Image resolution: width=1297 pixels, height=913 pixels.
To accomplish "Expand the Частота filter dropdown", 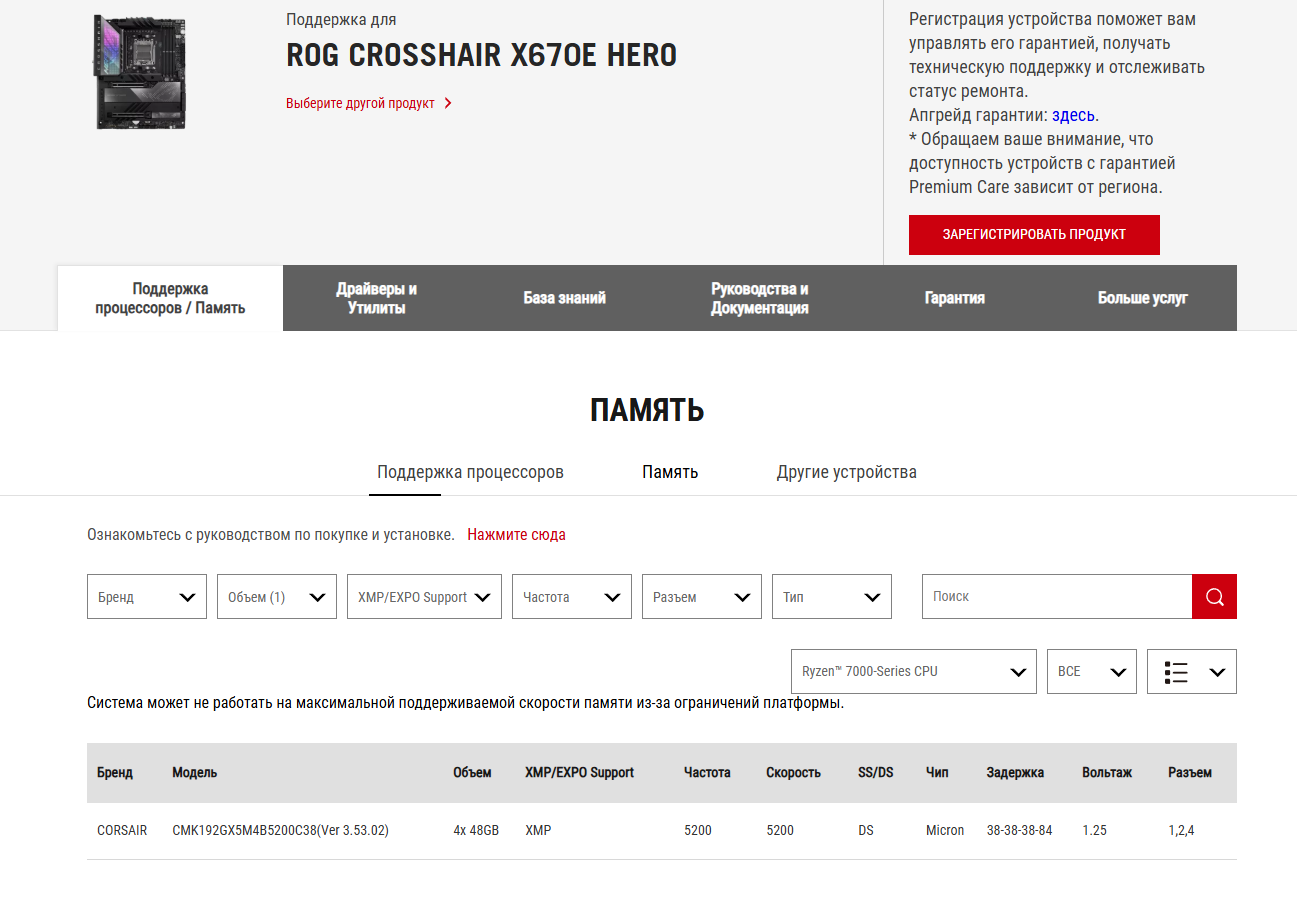I will 572,597.
